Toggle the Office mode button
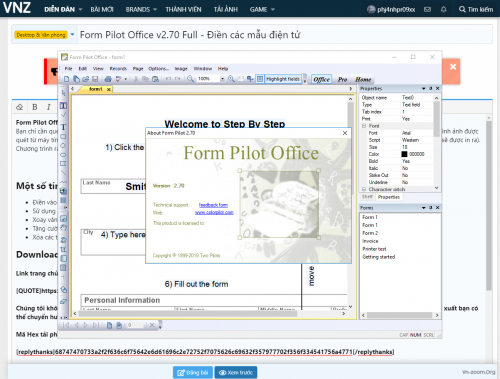 [x=321, y=79]
